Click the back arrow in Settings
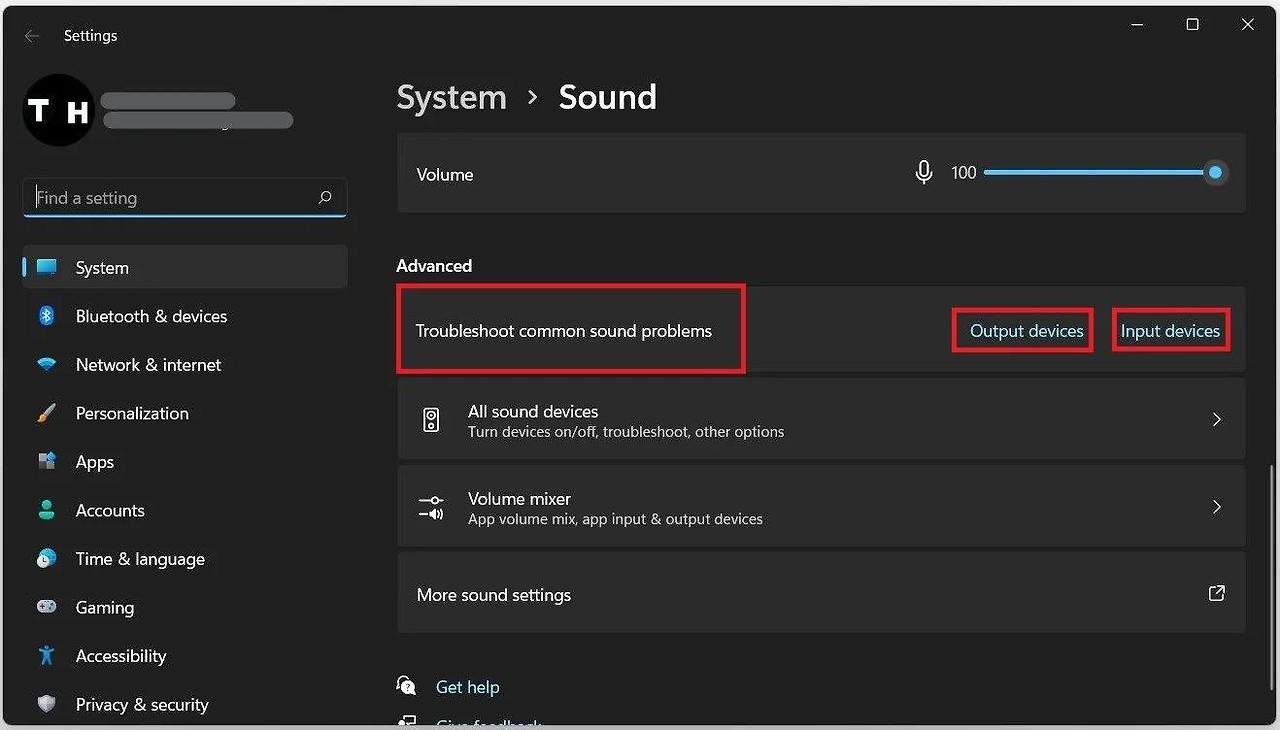The image size is (1280, 730). pos(32,36)
